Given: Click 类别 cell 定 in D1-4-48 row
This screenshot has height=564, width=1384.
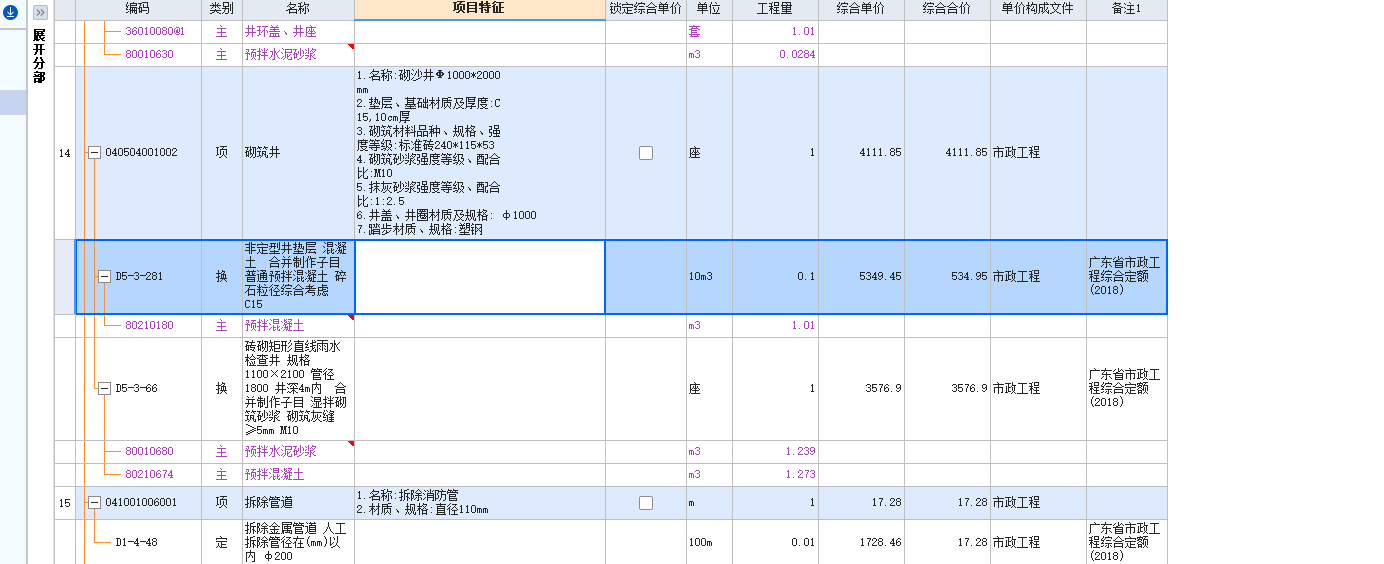Looking at the screenshot, I should 222,543.
